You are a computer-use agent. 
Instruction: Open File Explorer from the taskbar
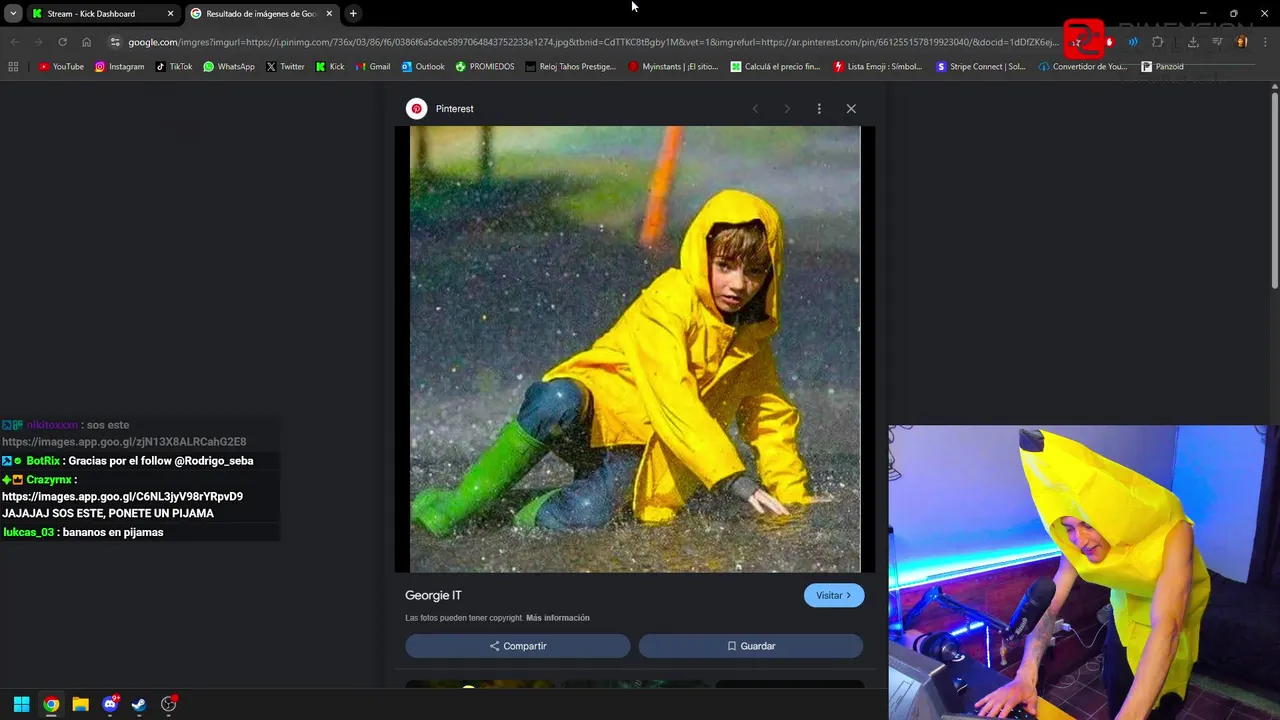(x=81, y=705)
